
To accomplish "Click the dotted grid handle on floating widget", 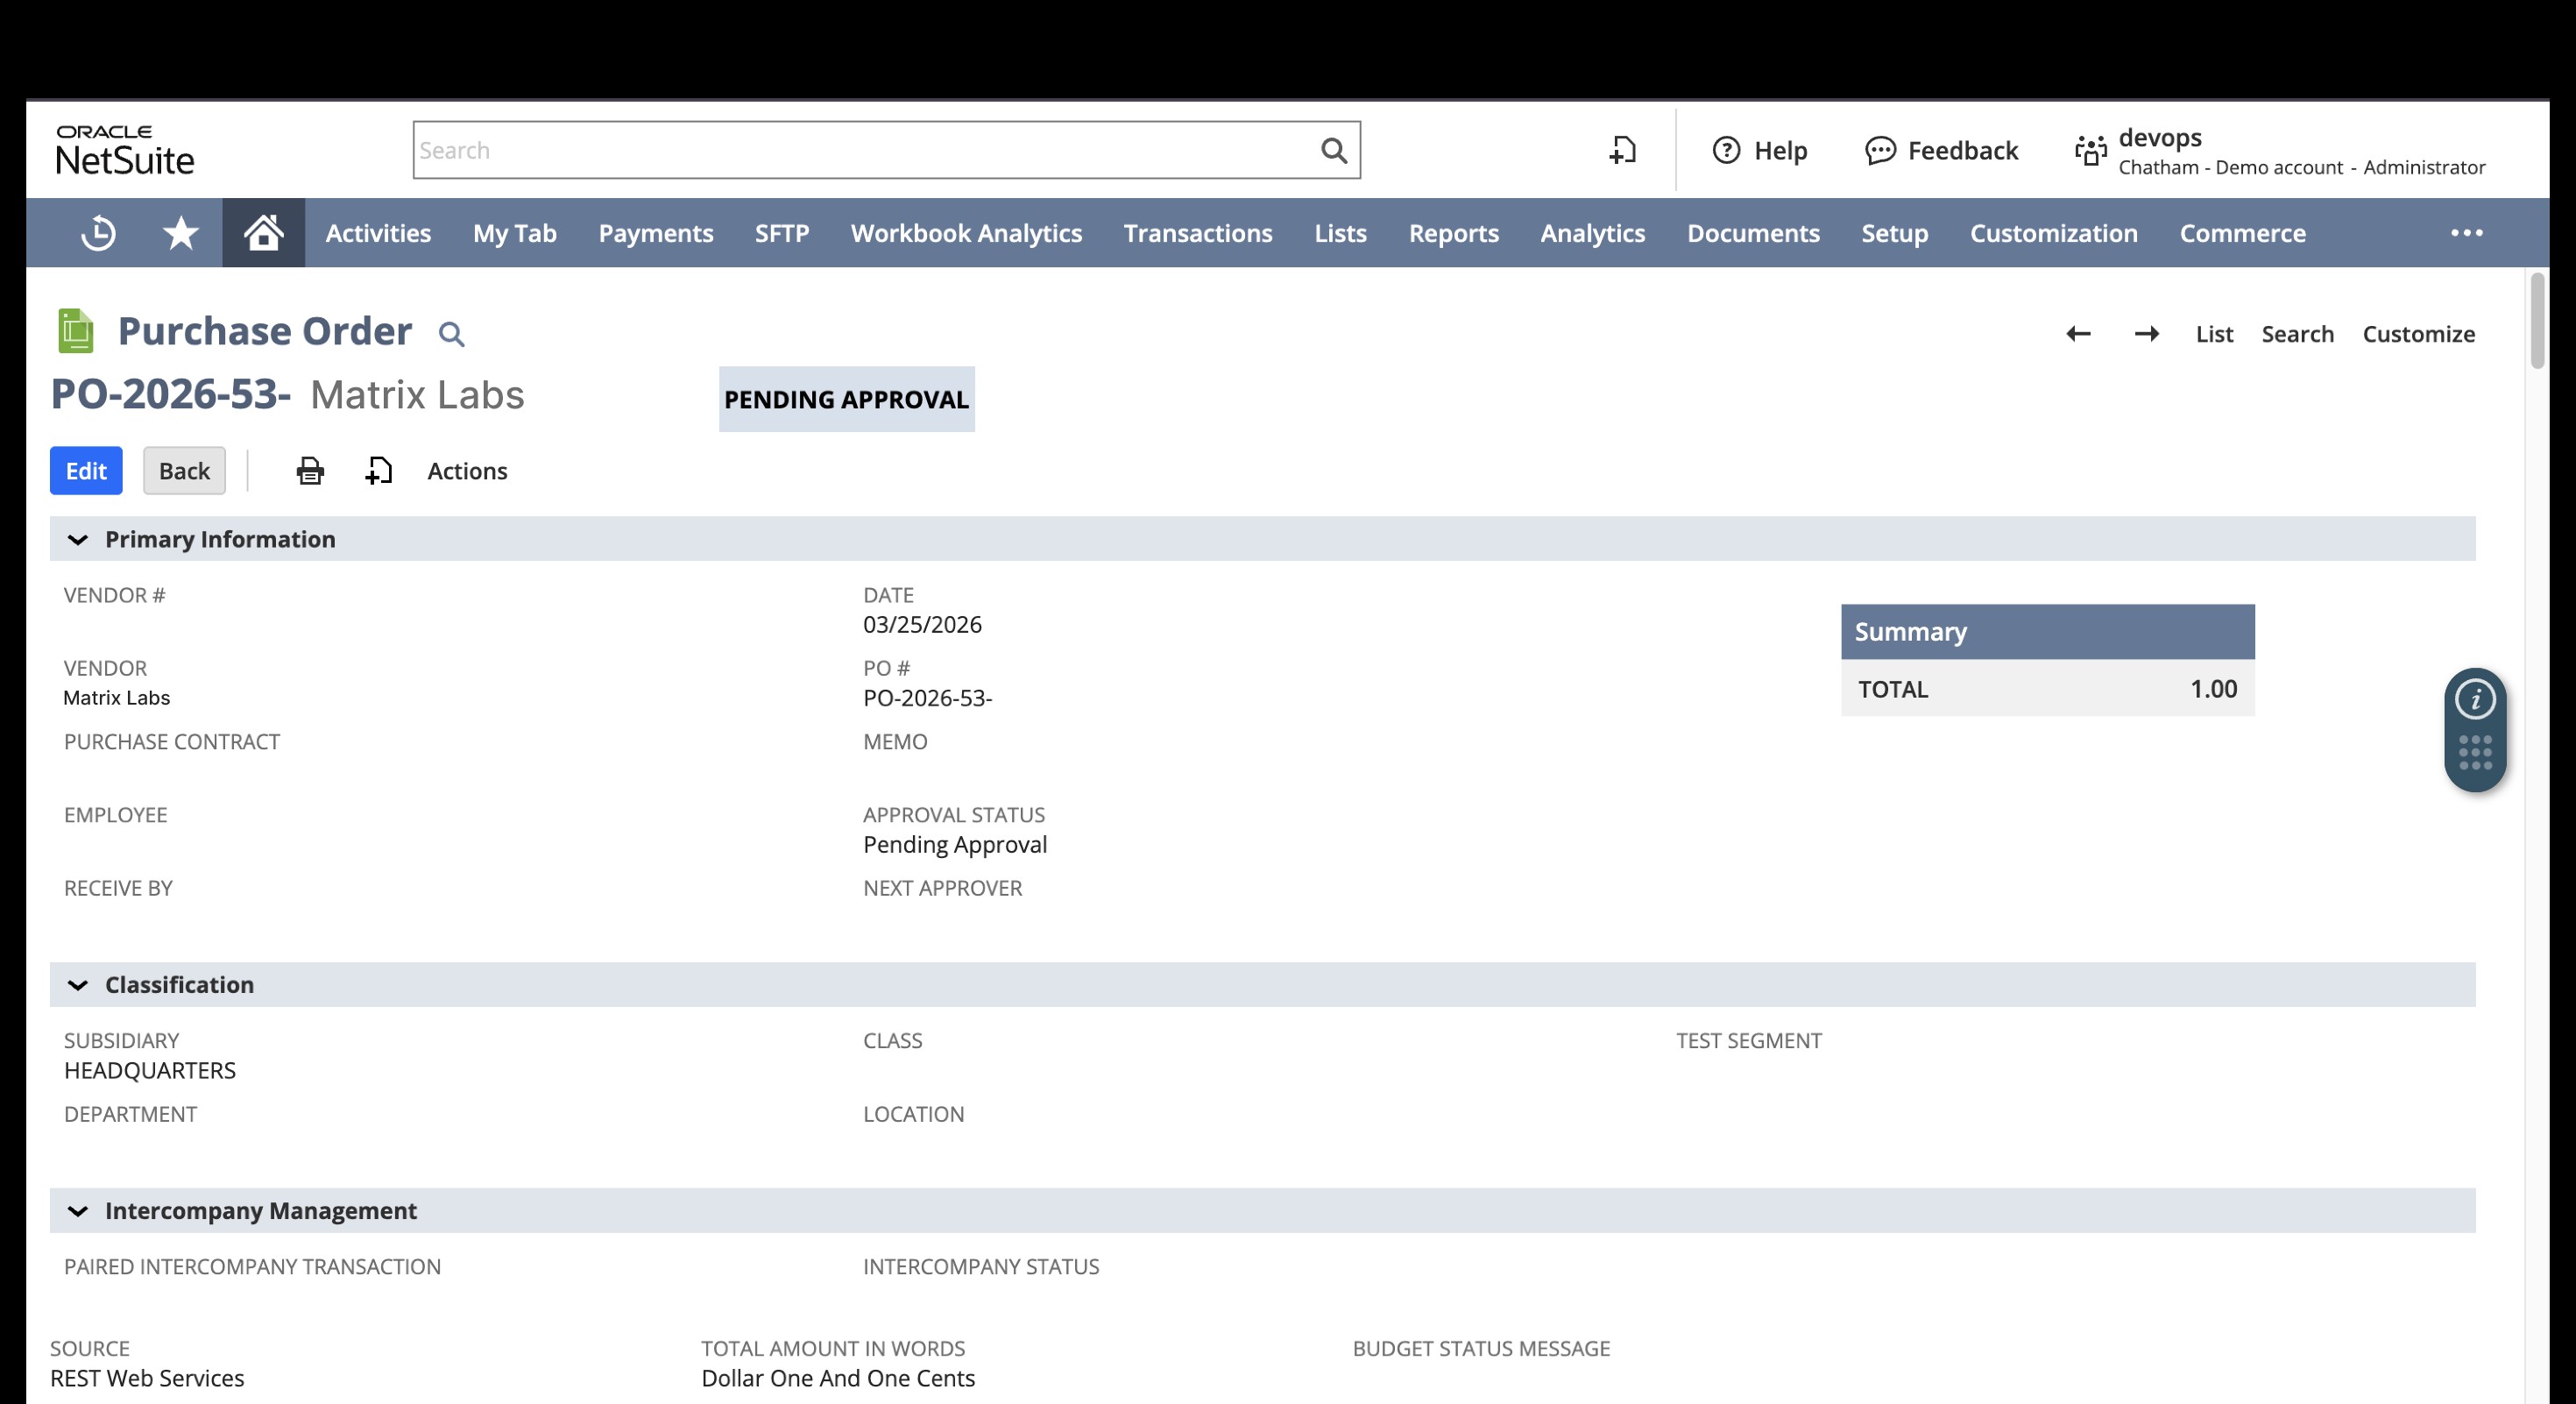I will 2475,753.
